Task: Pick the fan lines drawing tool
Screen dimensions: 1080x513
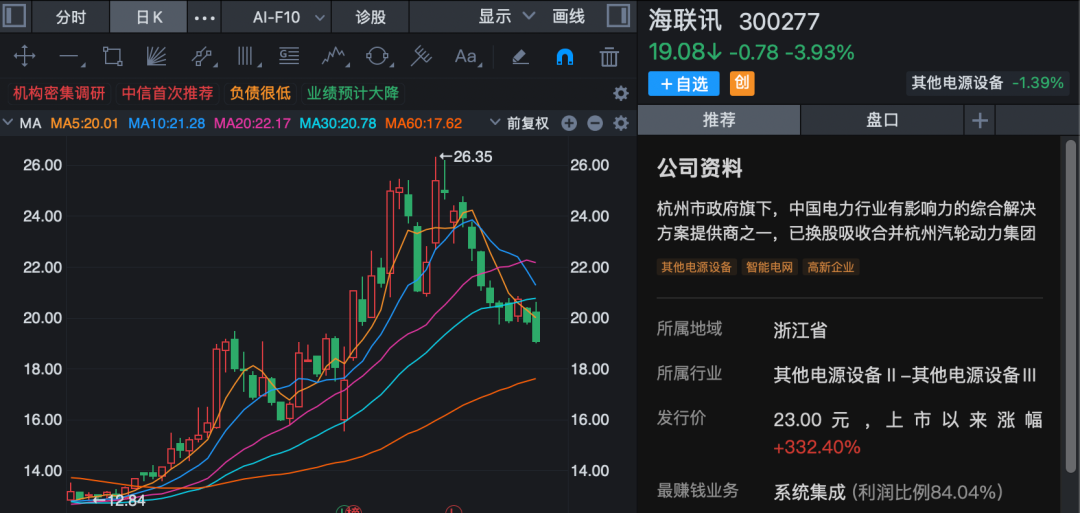Action: (158, 56)
